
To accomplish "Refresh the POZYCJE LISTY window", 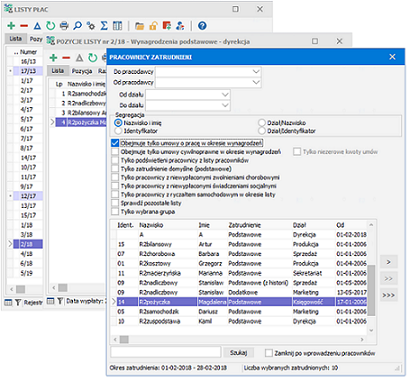I will click(93, 58).
